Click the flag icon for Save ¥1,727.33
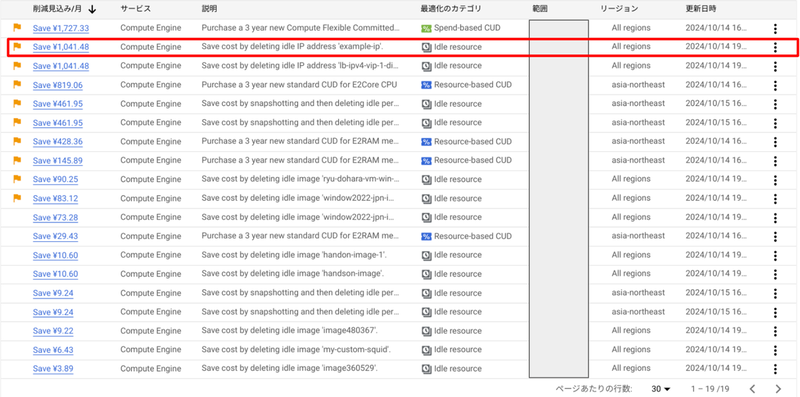Screen dimensions: 800x397 (x=17, y=28)
